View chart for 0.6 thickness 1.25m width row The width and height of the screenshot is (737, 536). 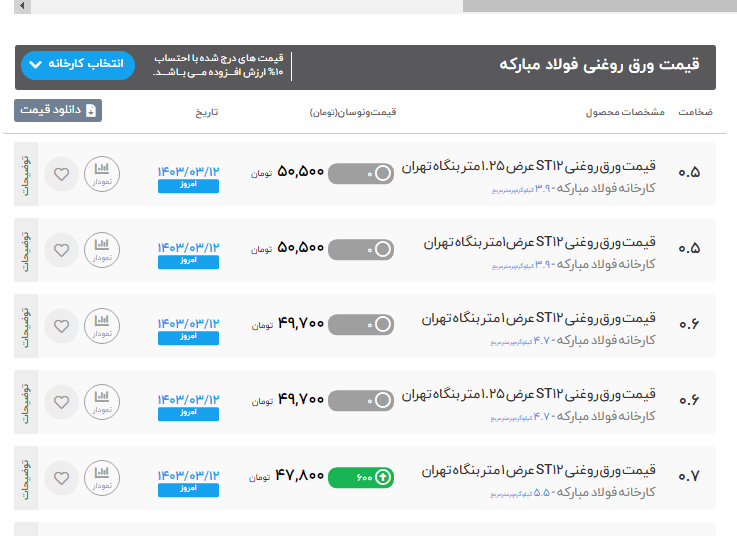[101, 401]
